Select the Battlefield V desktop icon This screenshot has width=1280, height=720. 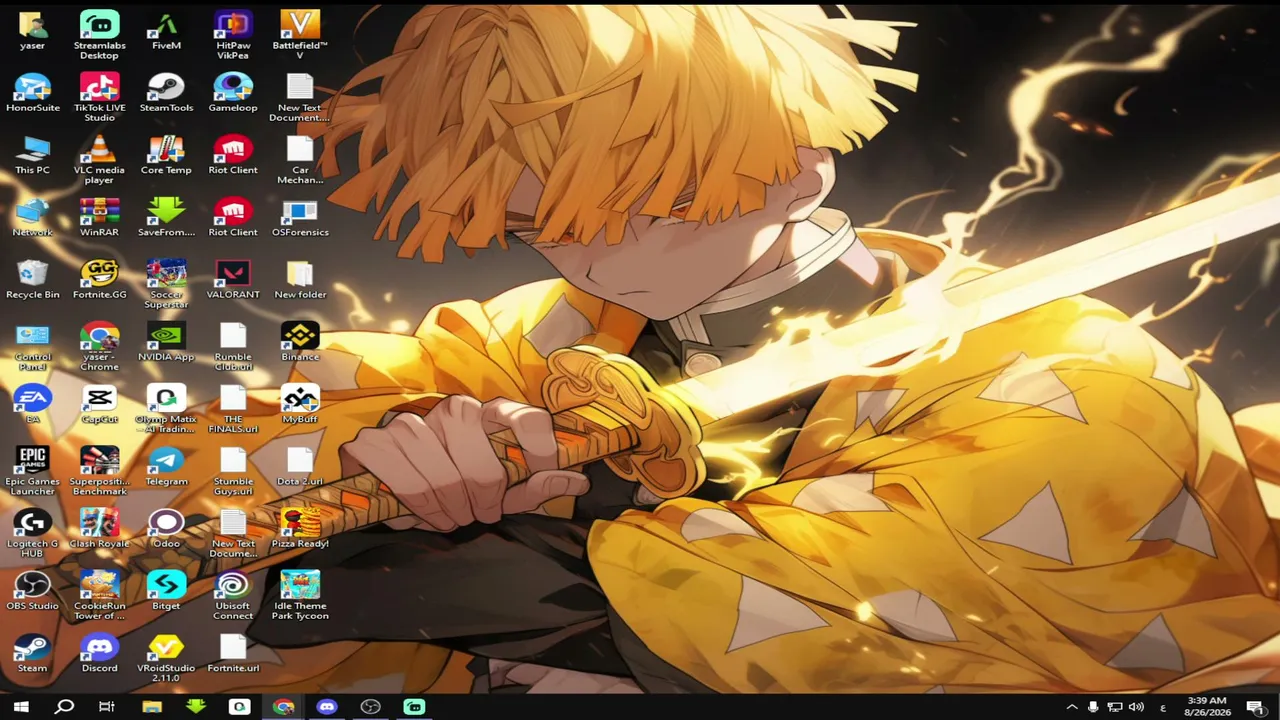pyautogui.click(x=300, y=35)
